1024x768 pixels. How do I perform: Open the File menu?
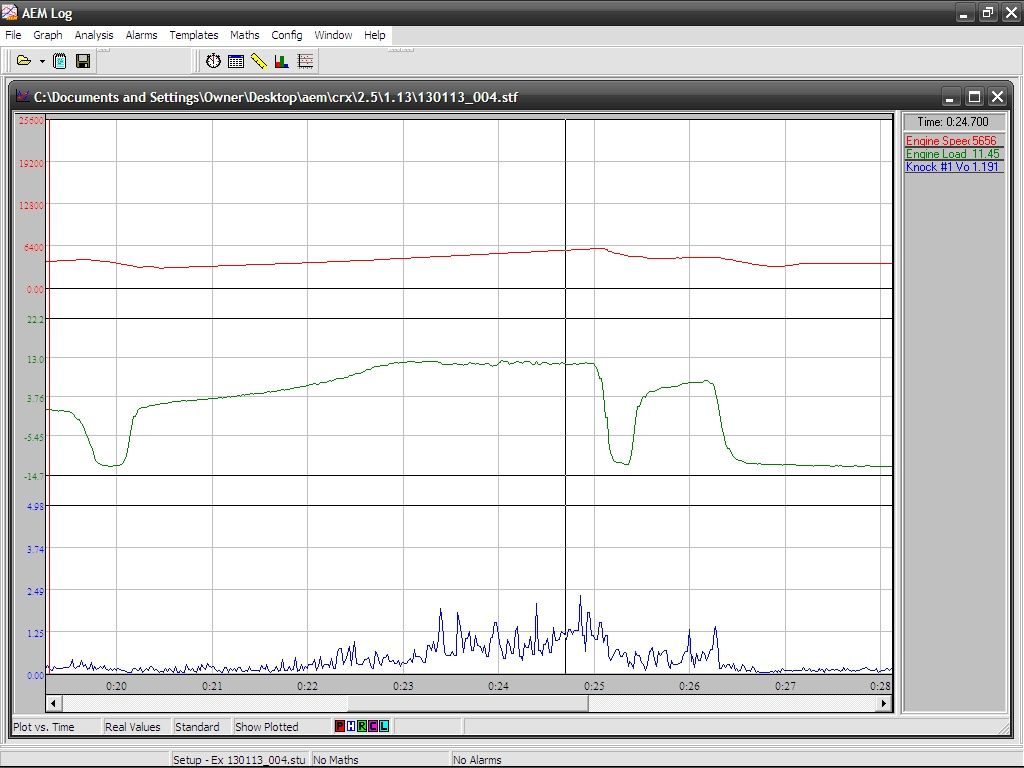pos(13,35)
